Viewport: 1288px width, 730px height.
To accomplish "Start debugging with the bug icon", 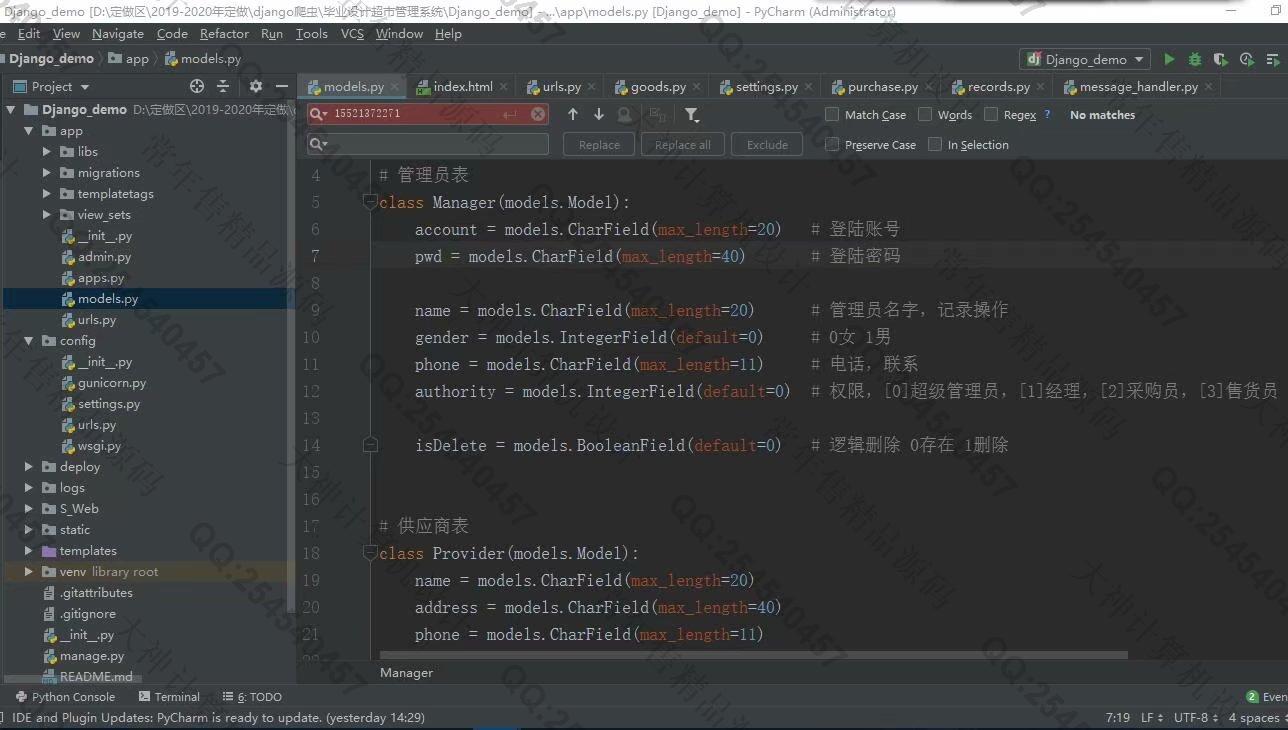I will 1195,60.
